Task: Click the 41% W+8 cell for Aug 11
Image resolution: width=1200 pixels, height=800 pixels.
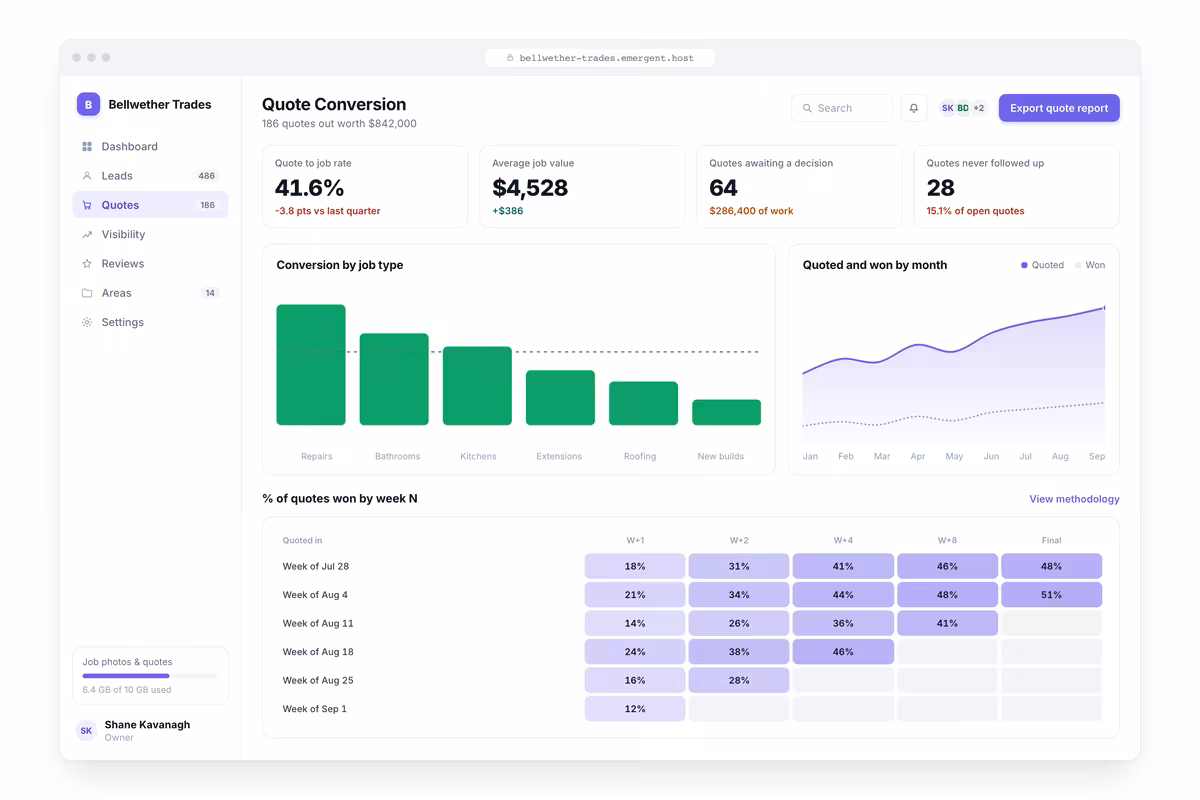Action: click(x=947, y=623)
